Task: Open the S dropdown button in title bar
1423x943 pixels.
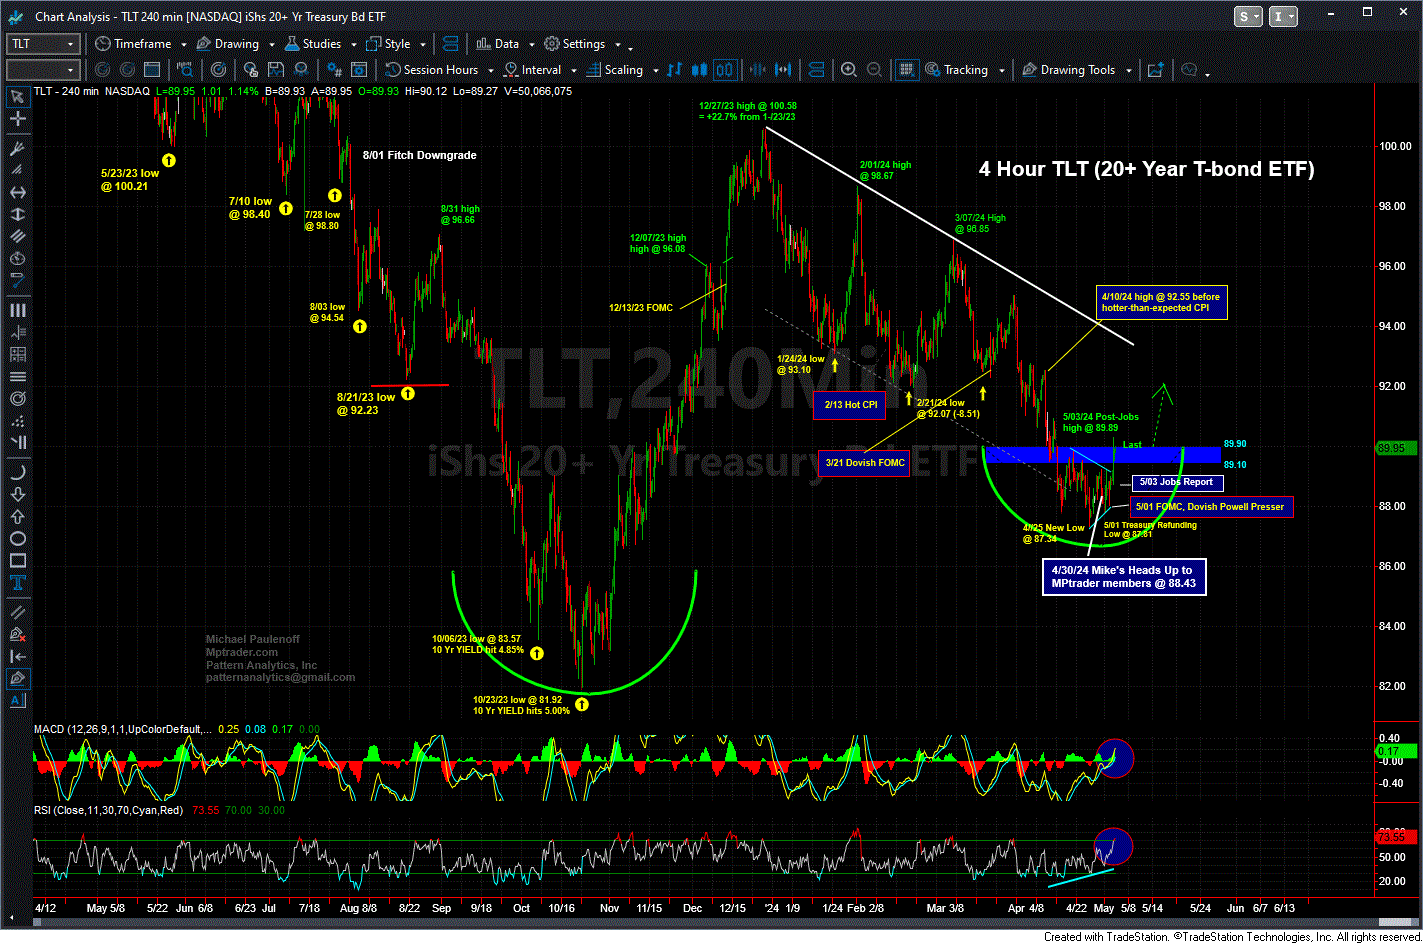Action: (1249, 16)
